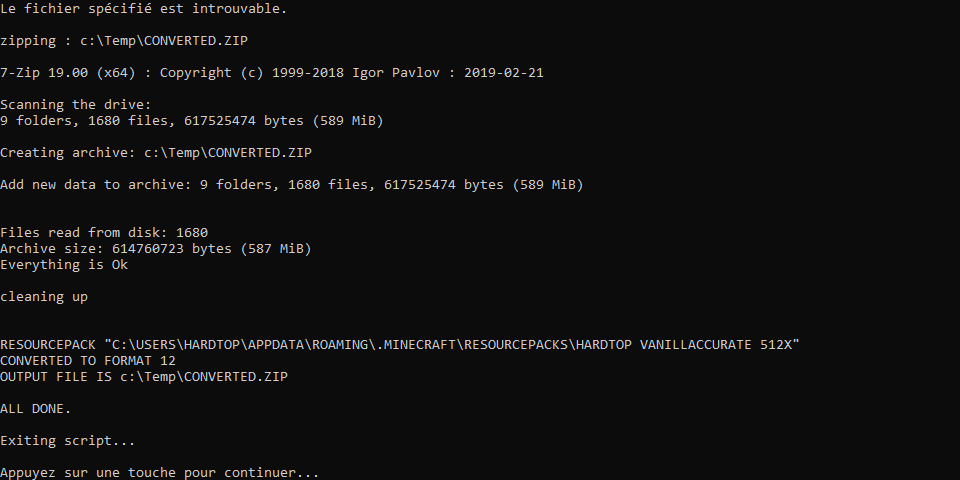
Task: Click the 2019-02-21 release date
Action: [x=504, y=73]
